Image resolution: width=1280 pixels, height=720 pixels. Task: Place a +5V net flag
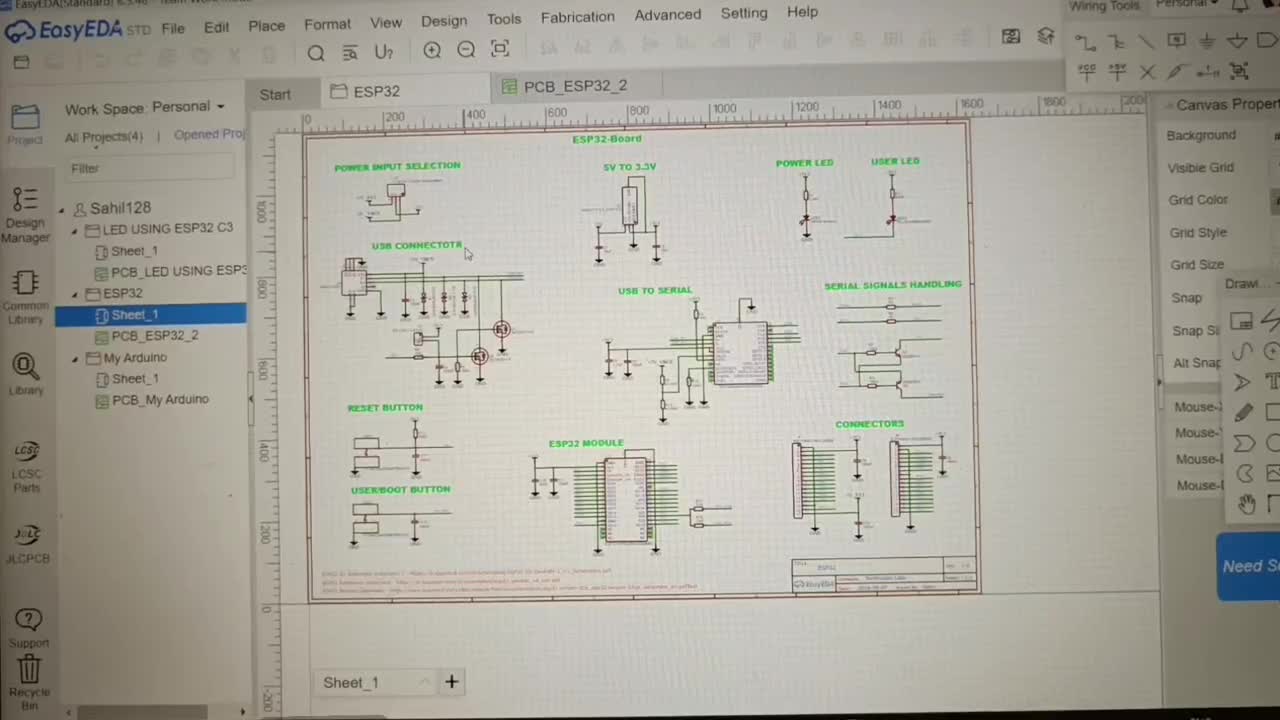pos(1117,72)
